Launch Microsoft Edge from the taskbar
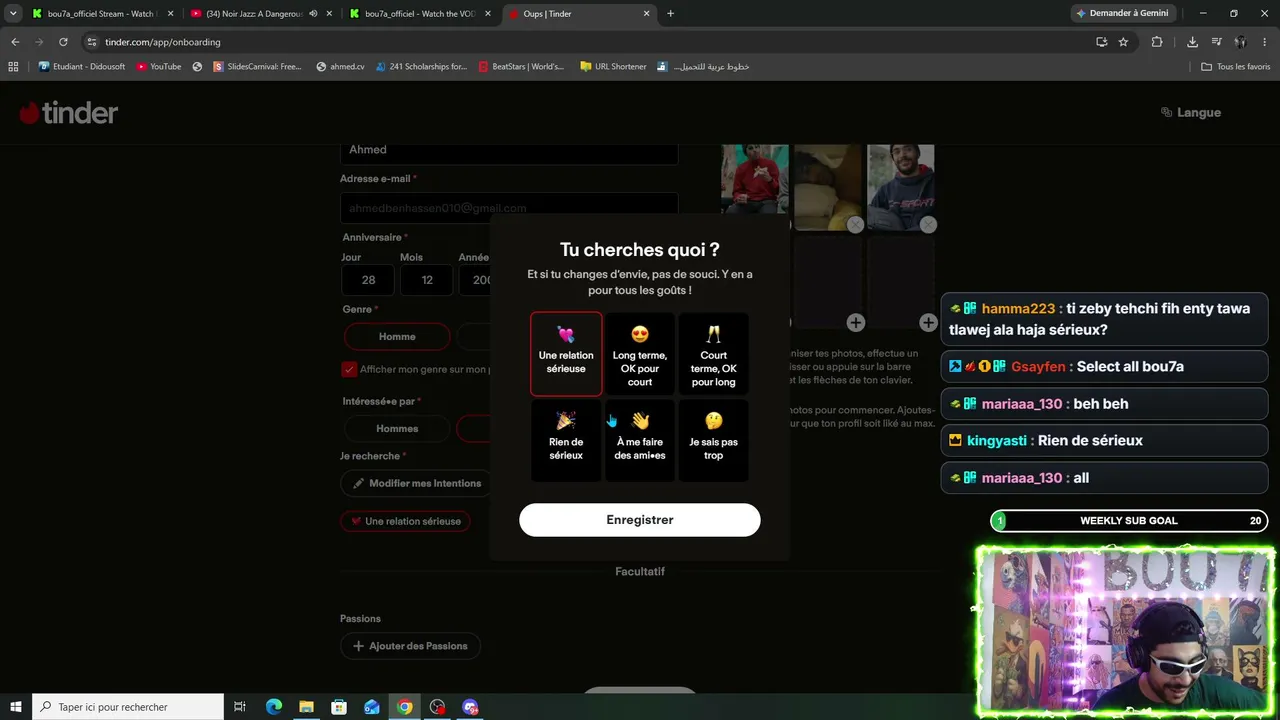 pyautogui.click(x=273, y=707)
